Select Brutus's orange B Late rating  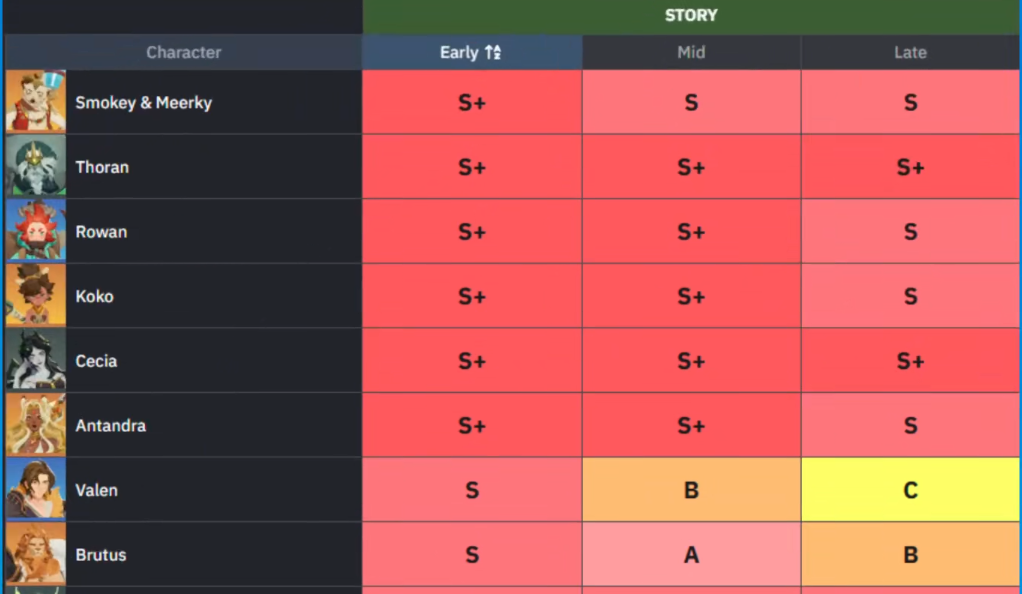pyautogui.click(x=910, y=555)
